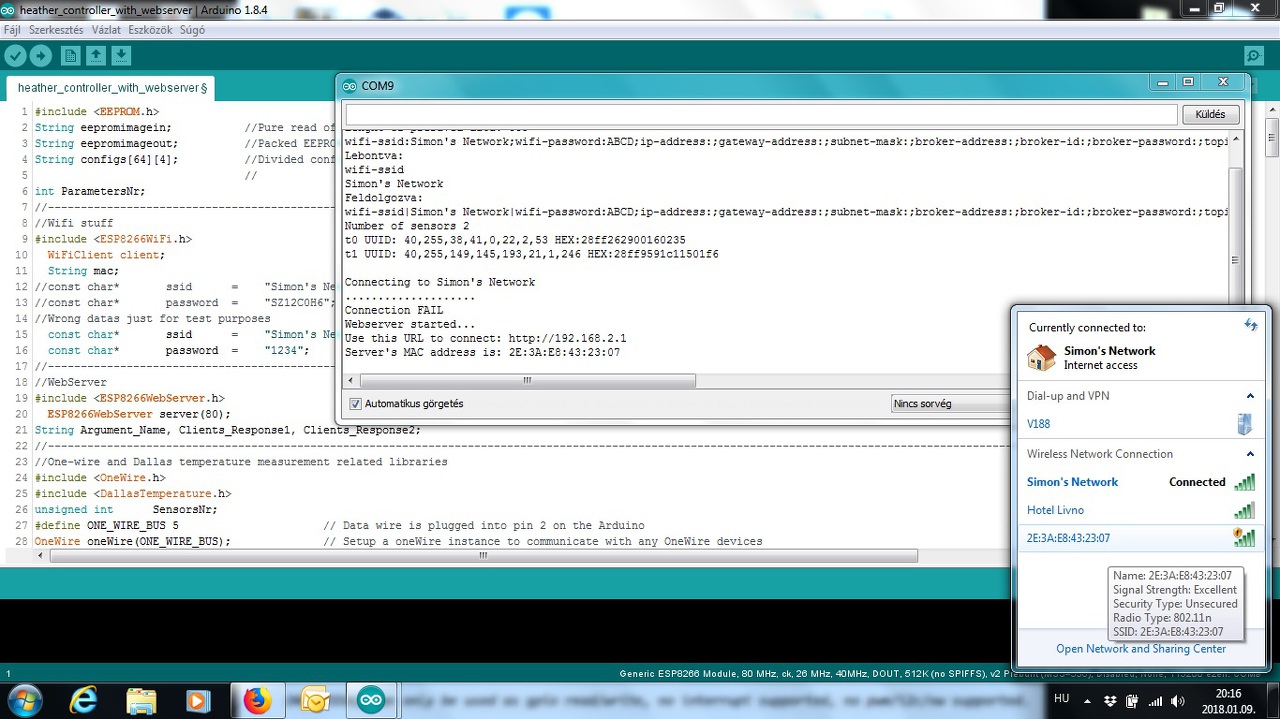This screenshot has height=719, width=1280.
Task: Open Windows Explorer folder on taskbar
Action: click(141, 701)
